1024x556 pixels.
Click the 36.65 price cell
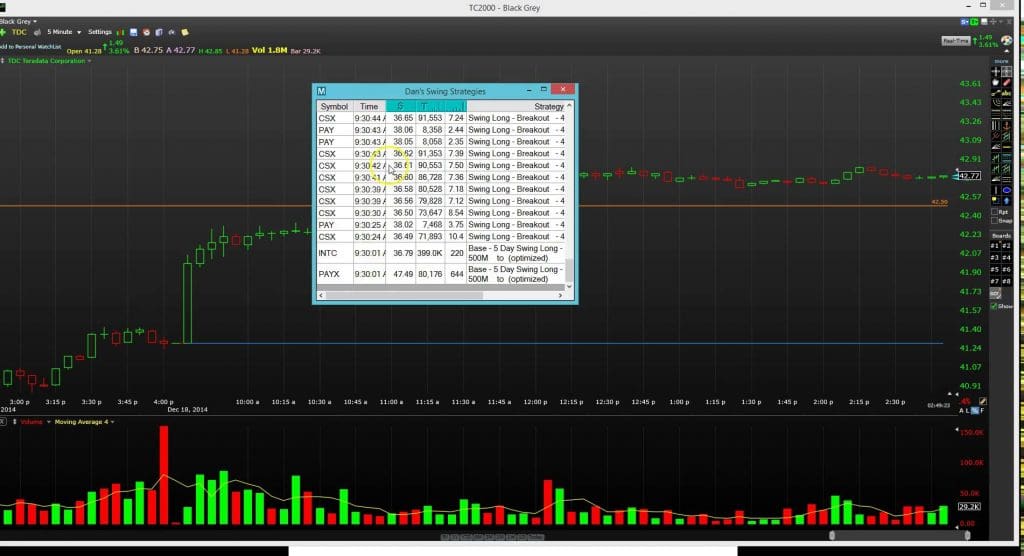pyautogui.click(x=403, y=118)
